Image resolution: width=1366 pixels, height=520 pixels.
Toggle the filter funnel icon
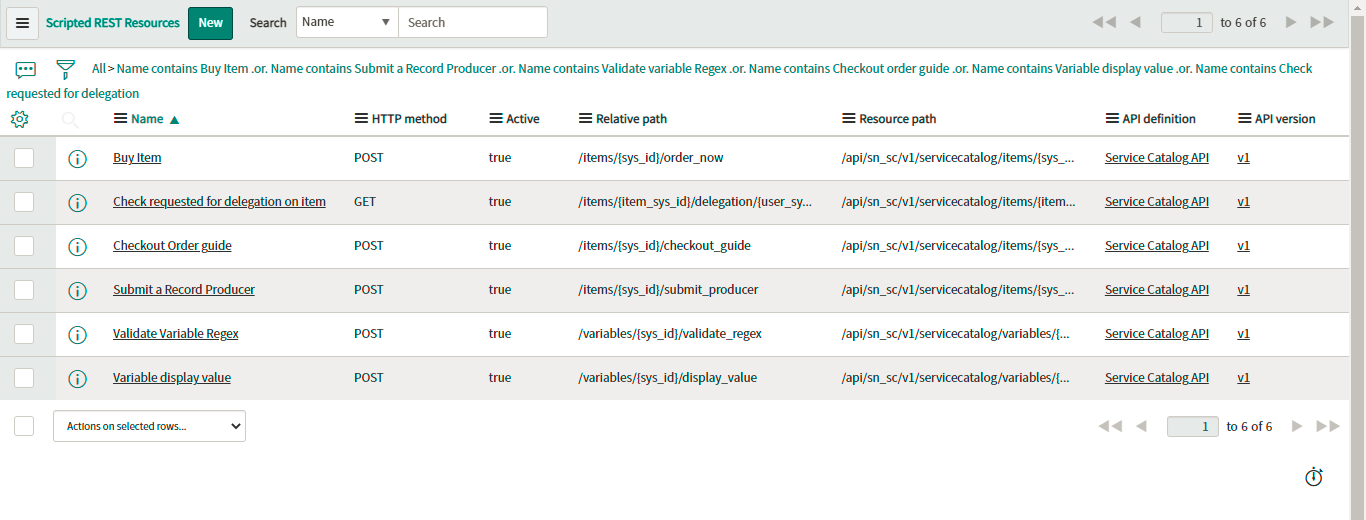[65, 70]
